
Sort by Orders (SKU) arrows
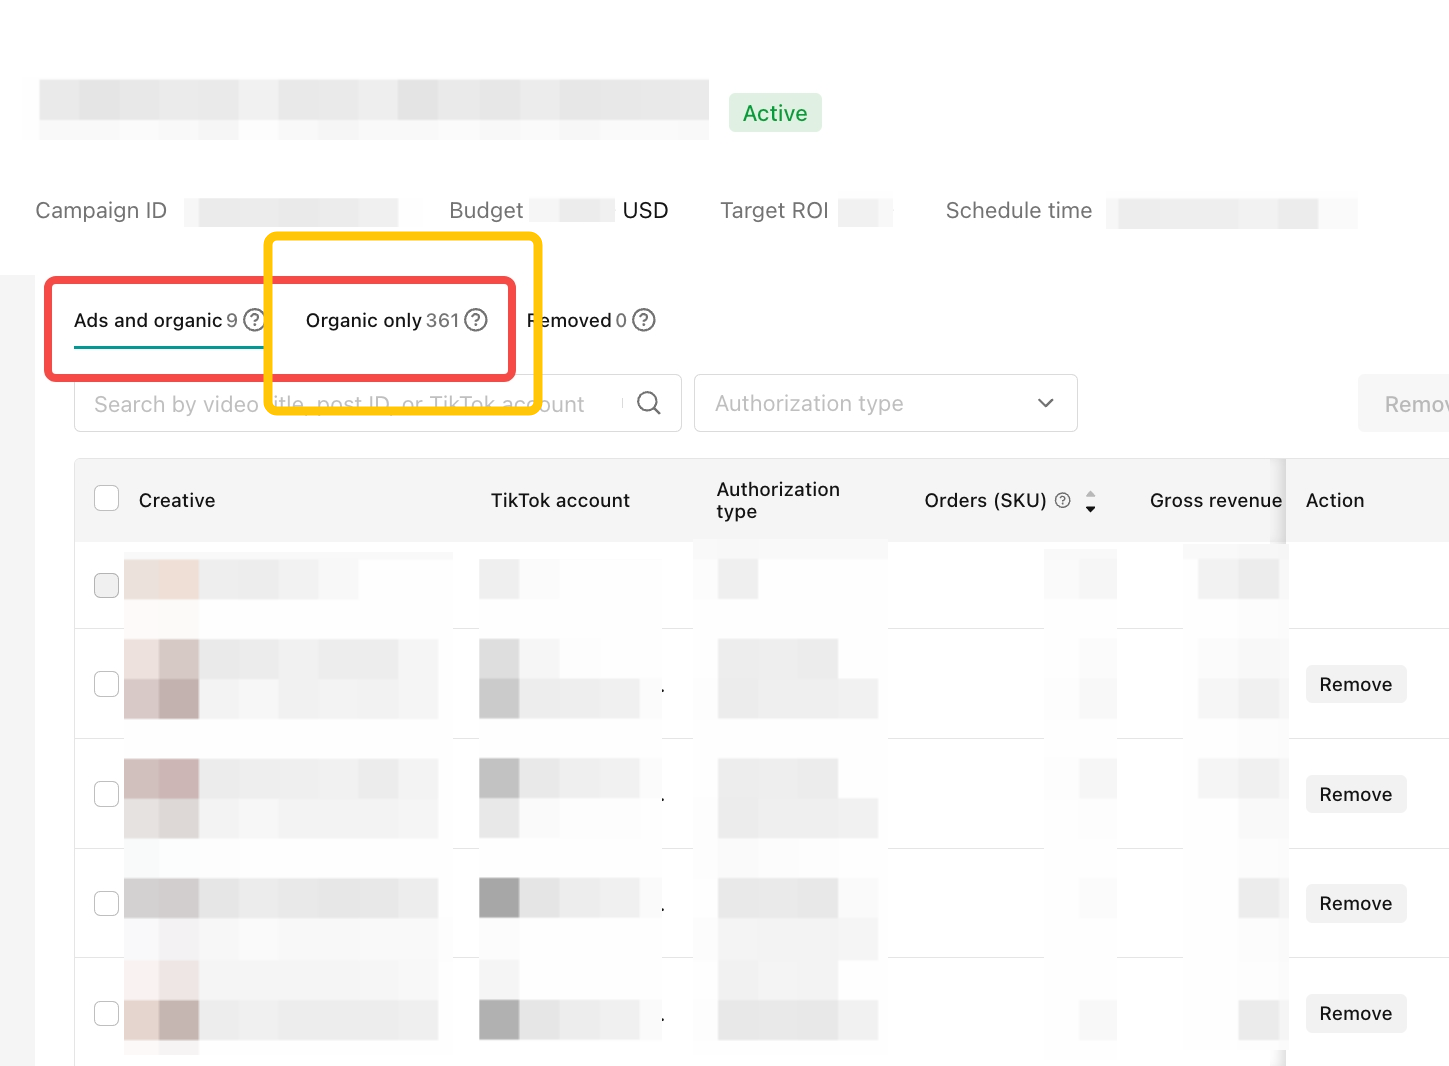[1090, 501]
